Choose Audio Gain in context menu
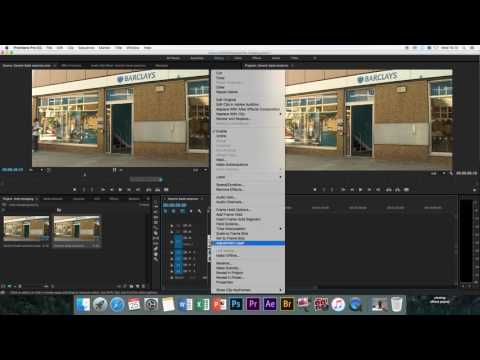The height and width of the screenshot is (360, 480). pos(248,197)
